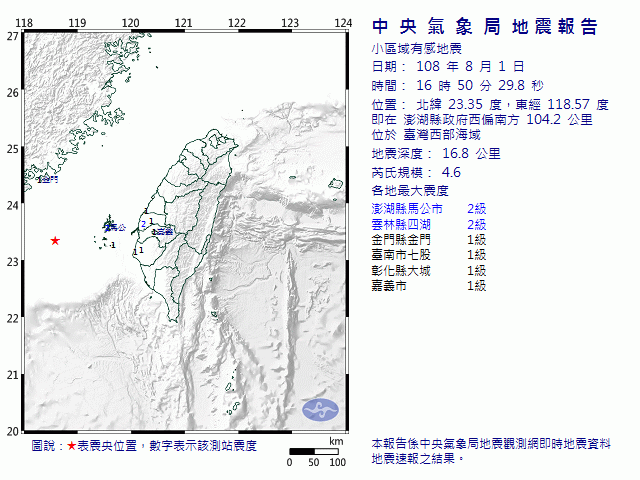This screenshot has width=640, height=480.
Task: Click the legend text 數字表示該測站震度
Action: pyautogui.click(x=203, y=446)
